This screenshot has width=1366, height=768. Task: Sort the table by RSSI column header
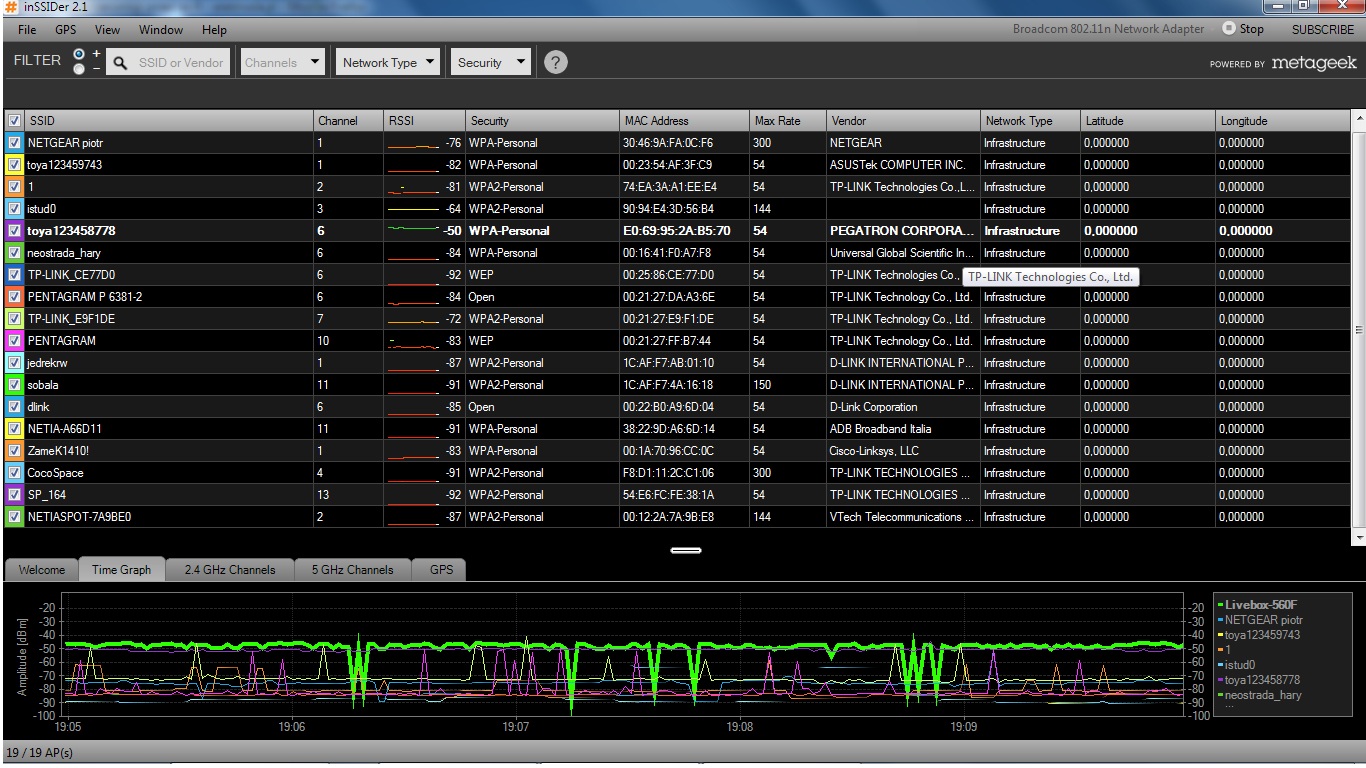point(400,121)
